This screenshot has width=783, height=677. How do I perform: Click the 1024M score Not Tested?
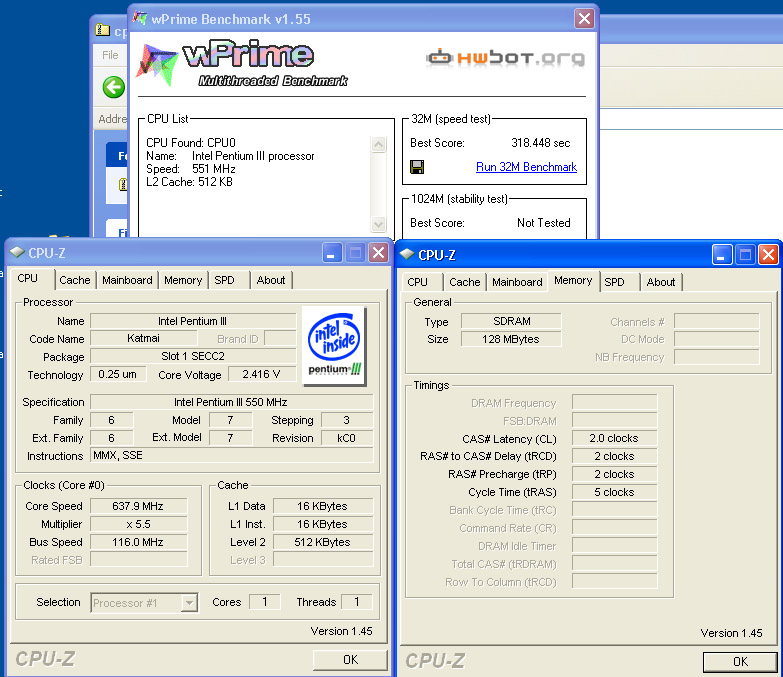[x=543, y=223]
